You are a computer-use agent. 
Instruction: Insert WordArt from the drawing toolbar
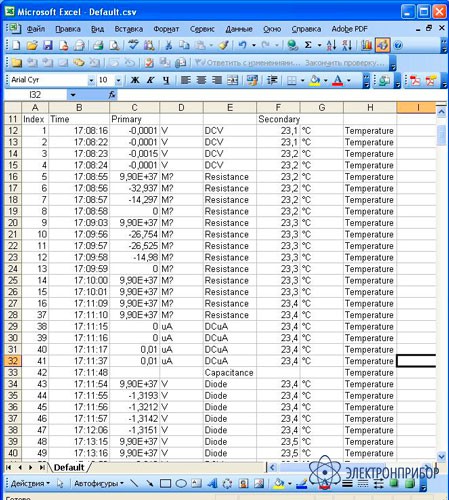click(212, 483)
